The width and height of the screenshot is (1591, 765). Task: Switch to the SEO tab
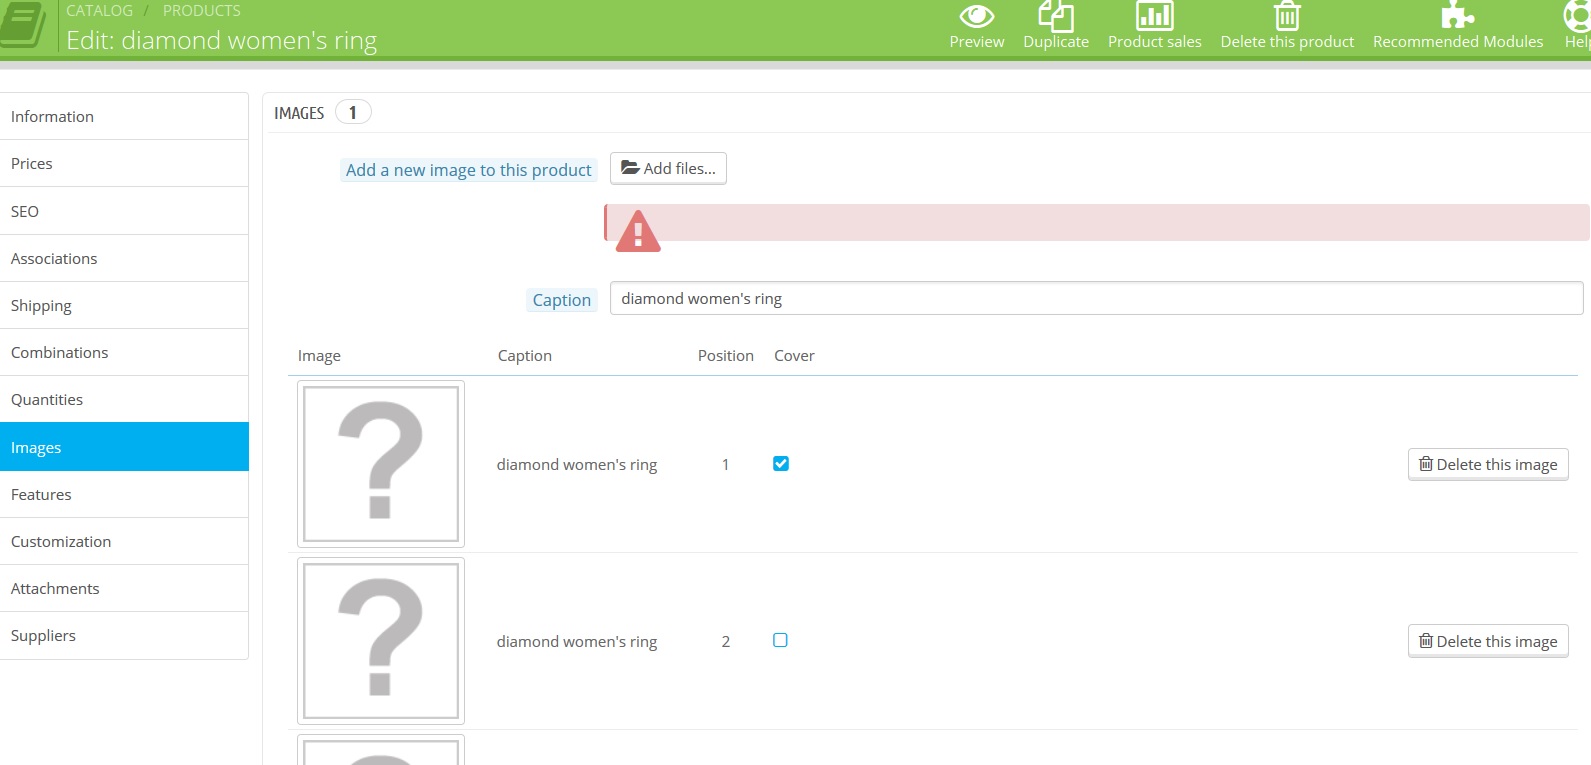click(x=124, y=211)
